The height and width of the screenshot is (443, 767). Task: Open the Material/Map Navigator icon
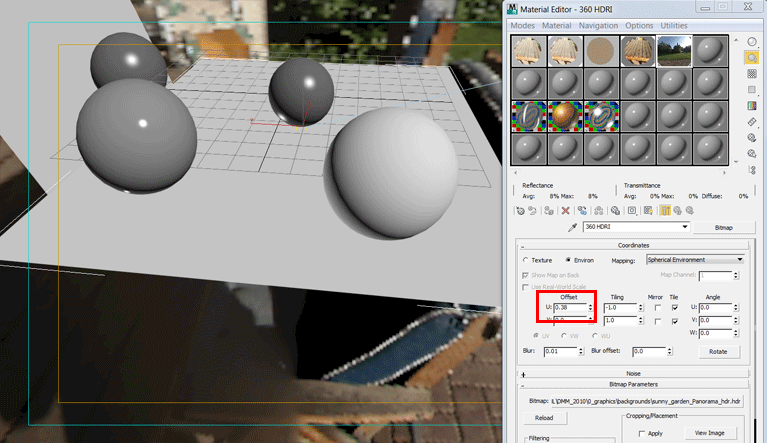click(x=752, y=170)
